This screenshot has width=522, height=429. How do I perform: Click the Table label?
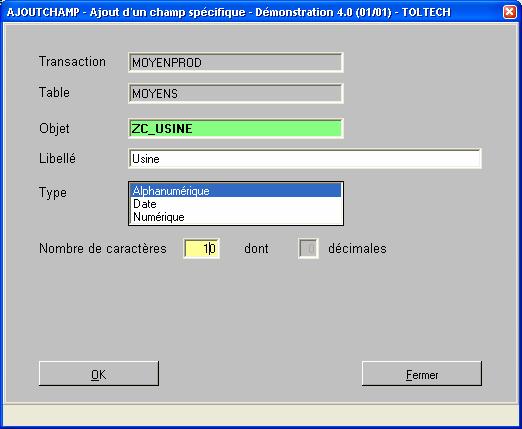54,92
